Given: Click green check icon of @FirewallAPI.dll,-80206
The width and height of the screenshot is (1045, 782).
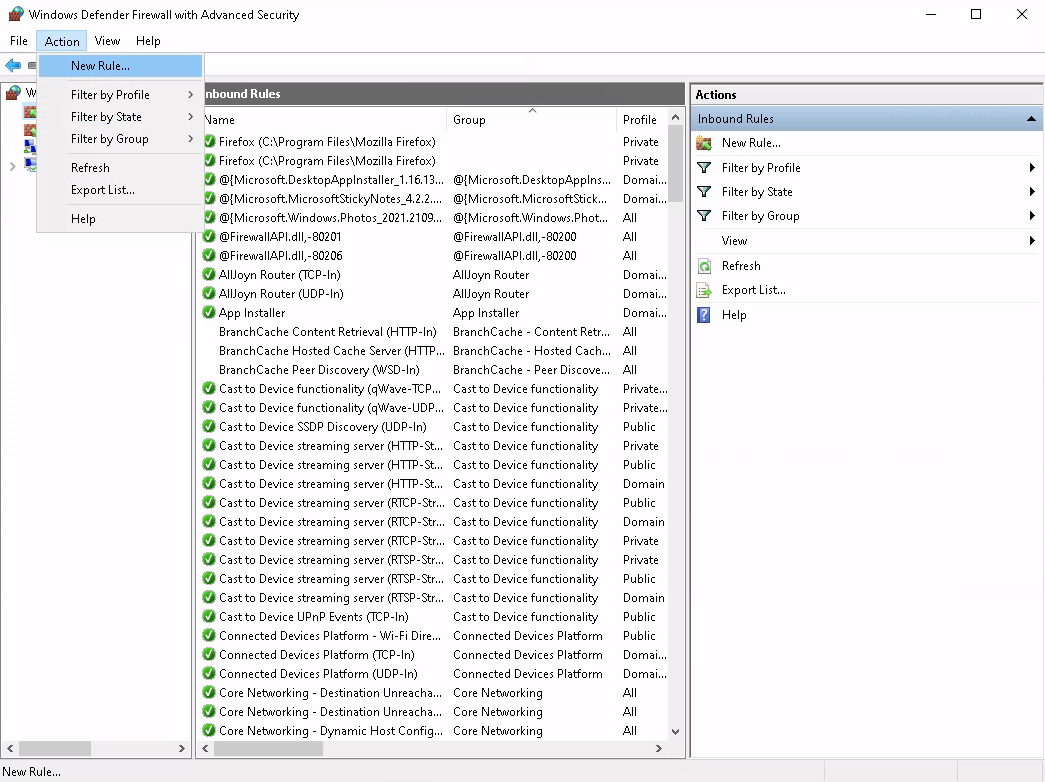Looking at the screenshot, I should click(209, 255).
